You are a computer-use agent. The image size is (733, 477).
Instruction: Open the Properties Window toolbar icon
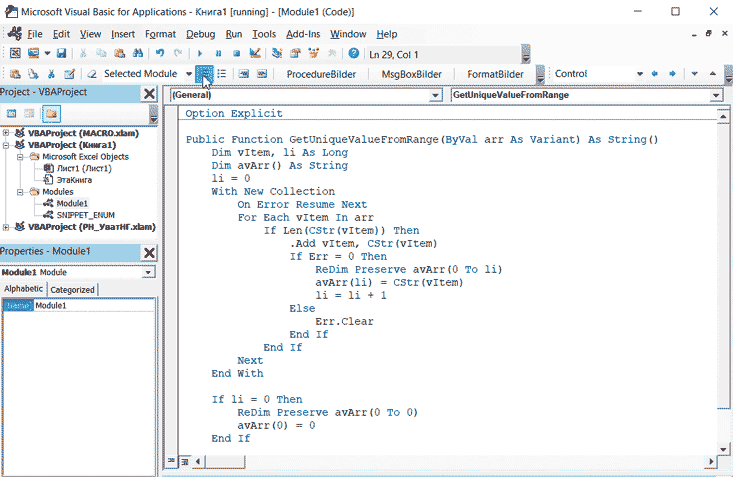(x=295, y=53)
